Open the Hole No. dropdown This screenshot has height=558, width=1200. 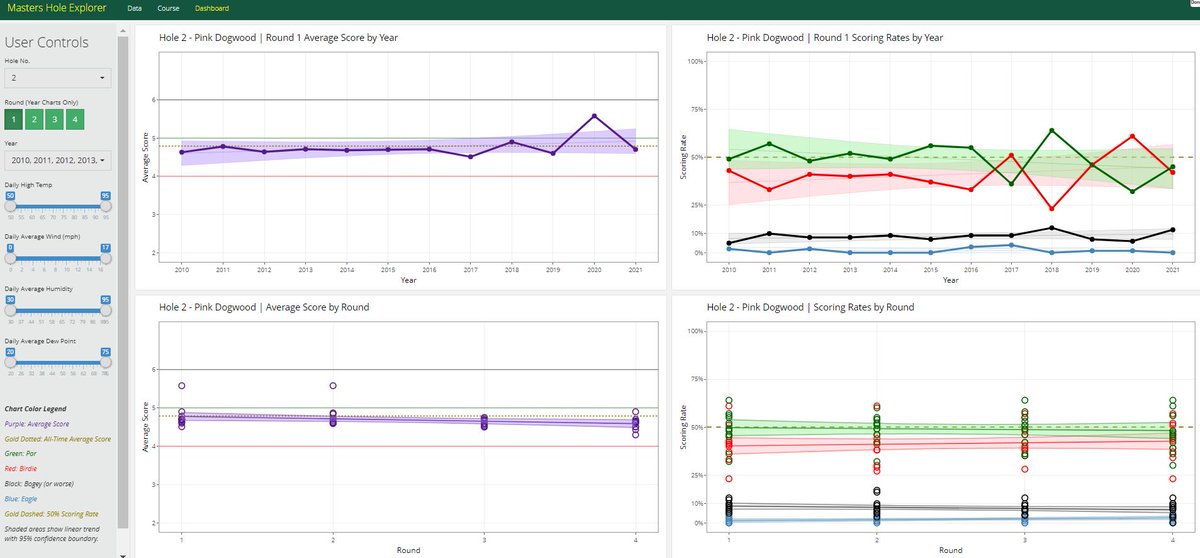(x=58, y=78)
